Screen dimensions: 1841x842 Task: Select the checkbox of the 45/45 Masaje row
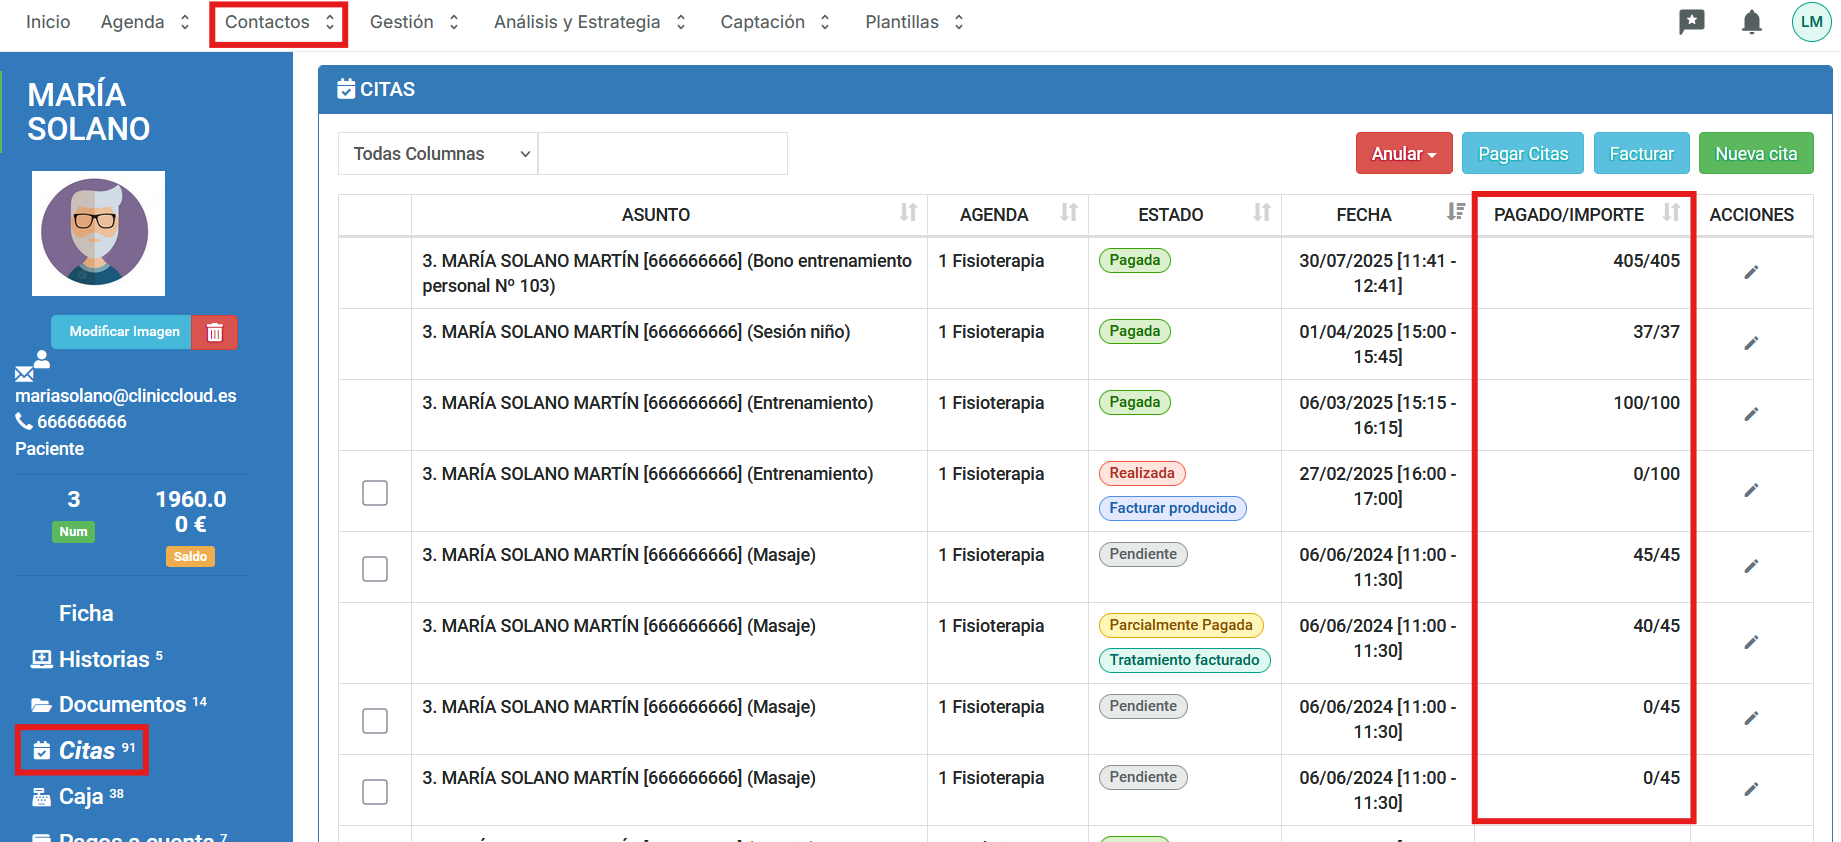pyautogui.click(x=375, y=569)
